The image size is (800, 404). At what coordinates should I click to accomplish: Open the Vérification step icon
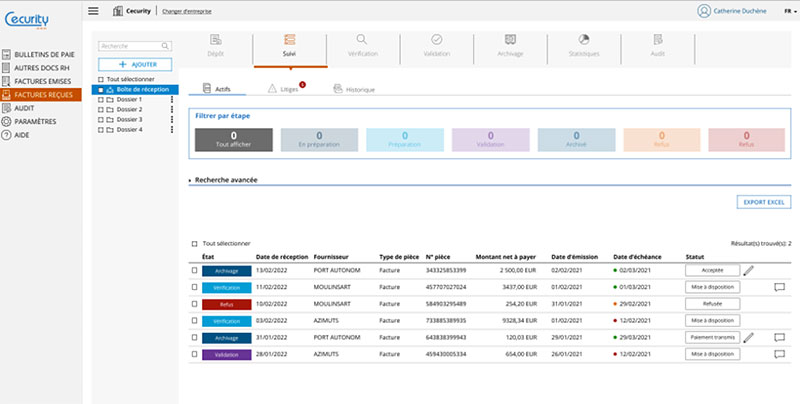pos(362,40)
